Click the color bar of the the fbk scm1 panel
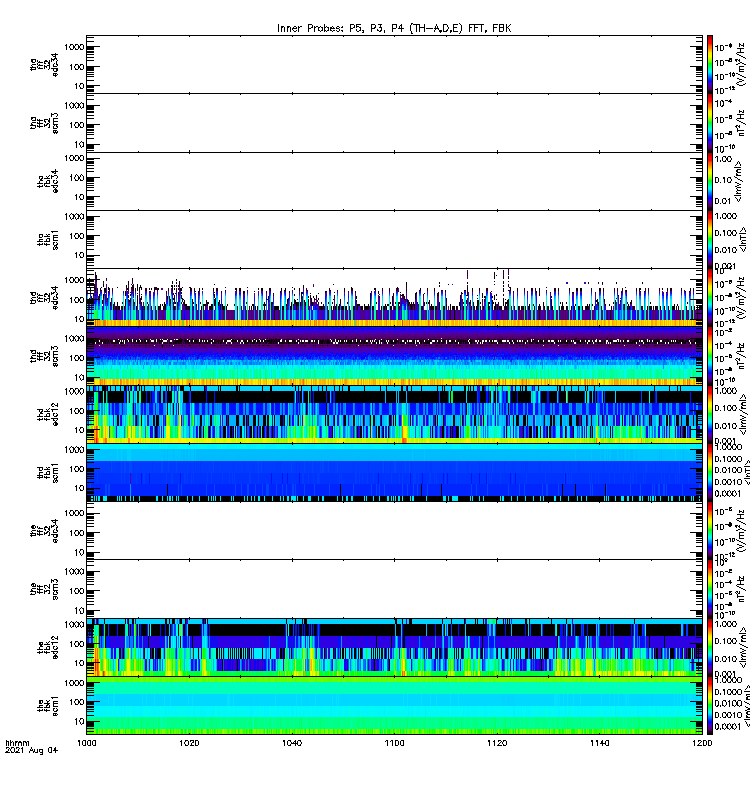Screen dimensions: 750x800 pyautogui.click(x=710, y=706)
